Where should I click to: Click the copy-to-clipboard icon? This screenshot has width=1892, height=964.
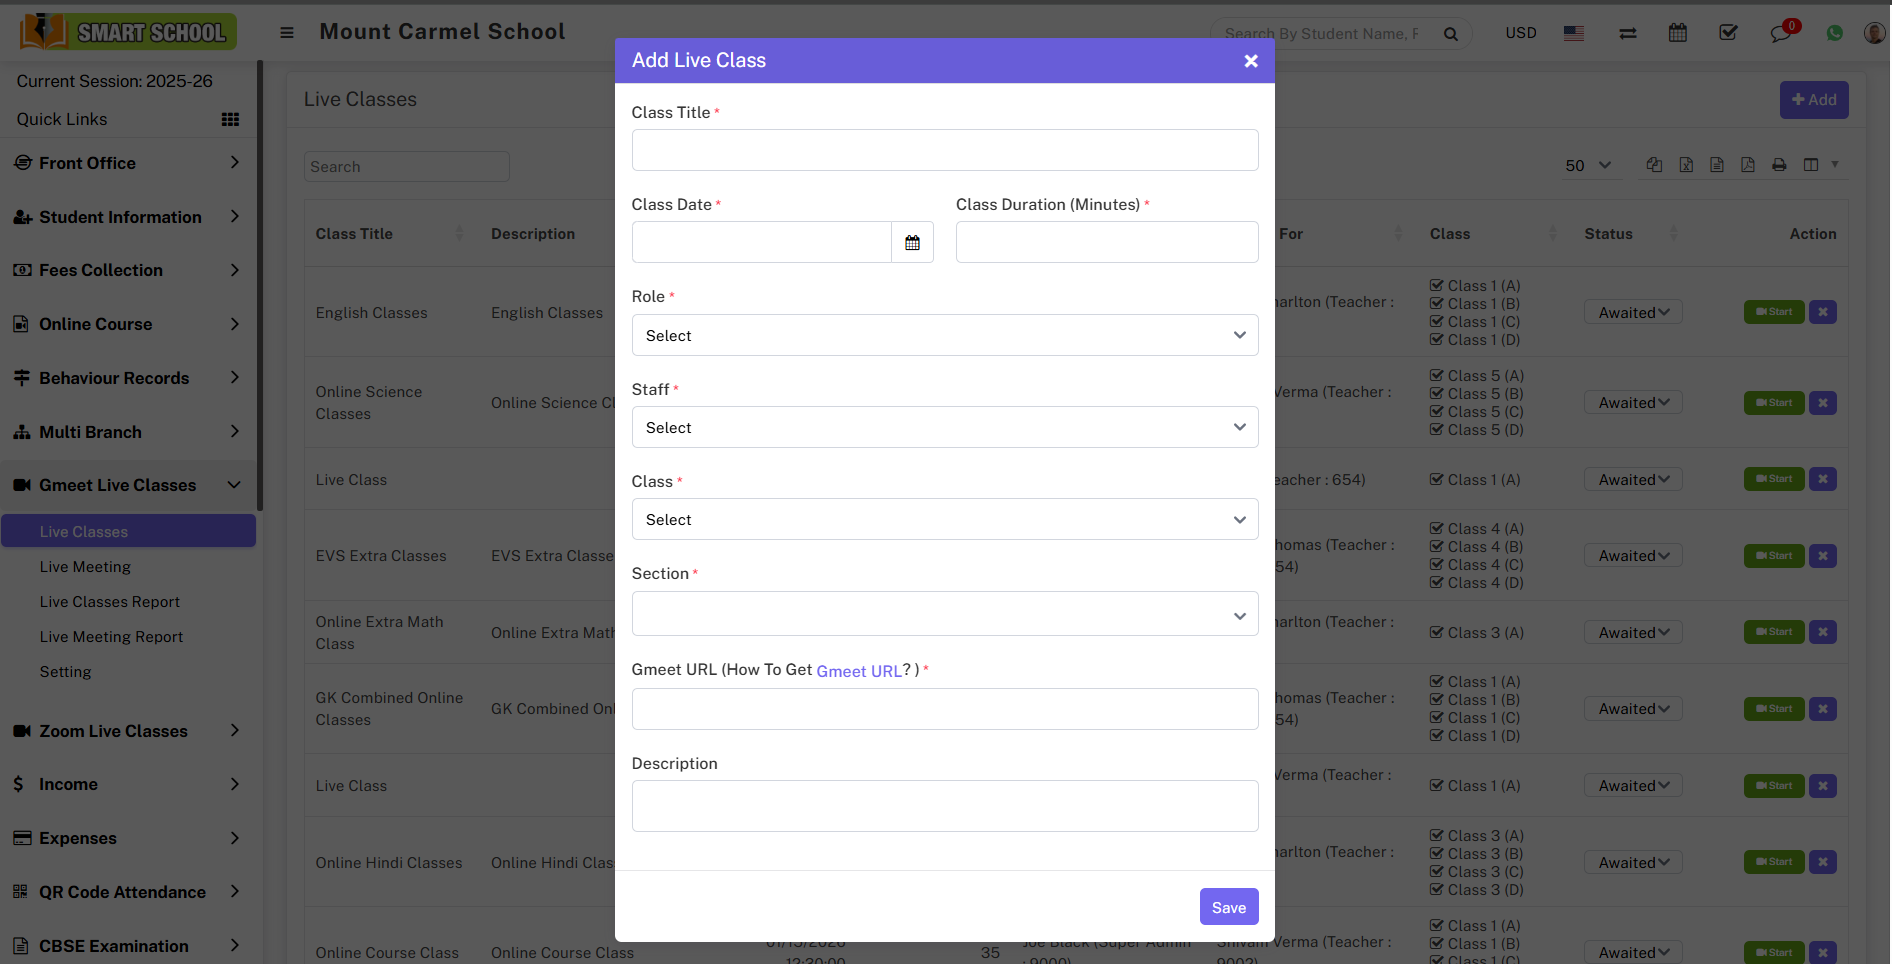click(1654, 164)
